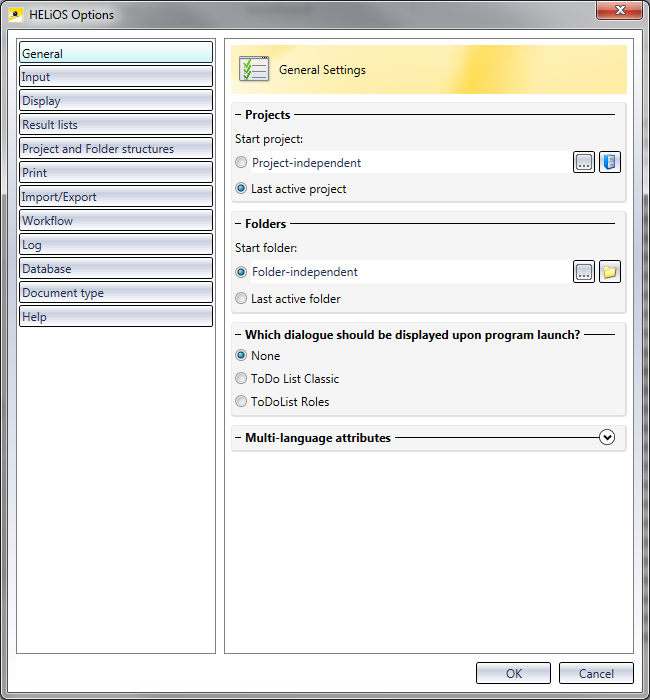
Task: Open the Result lists category
Action: pos(116,125)
